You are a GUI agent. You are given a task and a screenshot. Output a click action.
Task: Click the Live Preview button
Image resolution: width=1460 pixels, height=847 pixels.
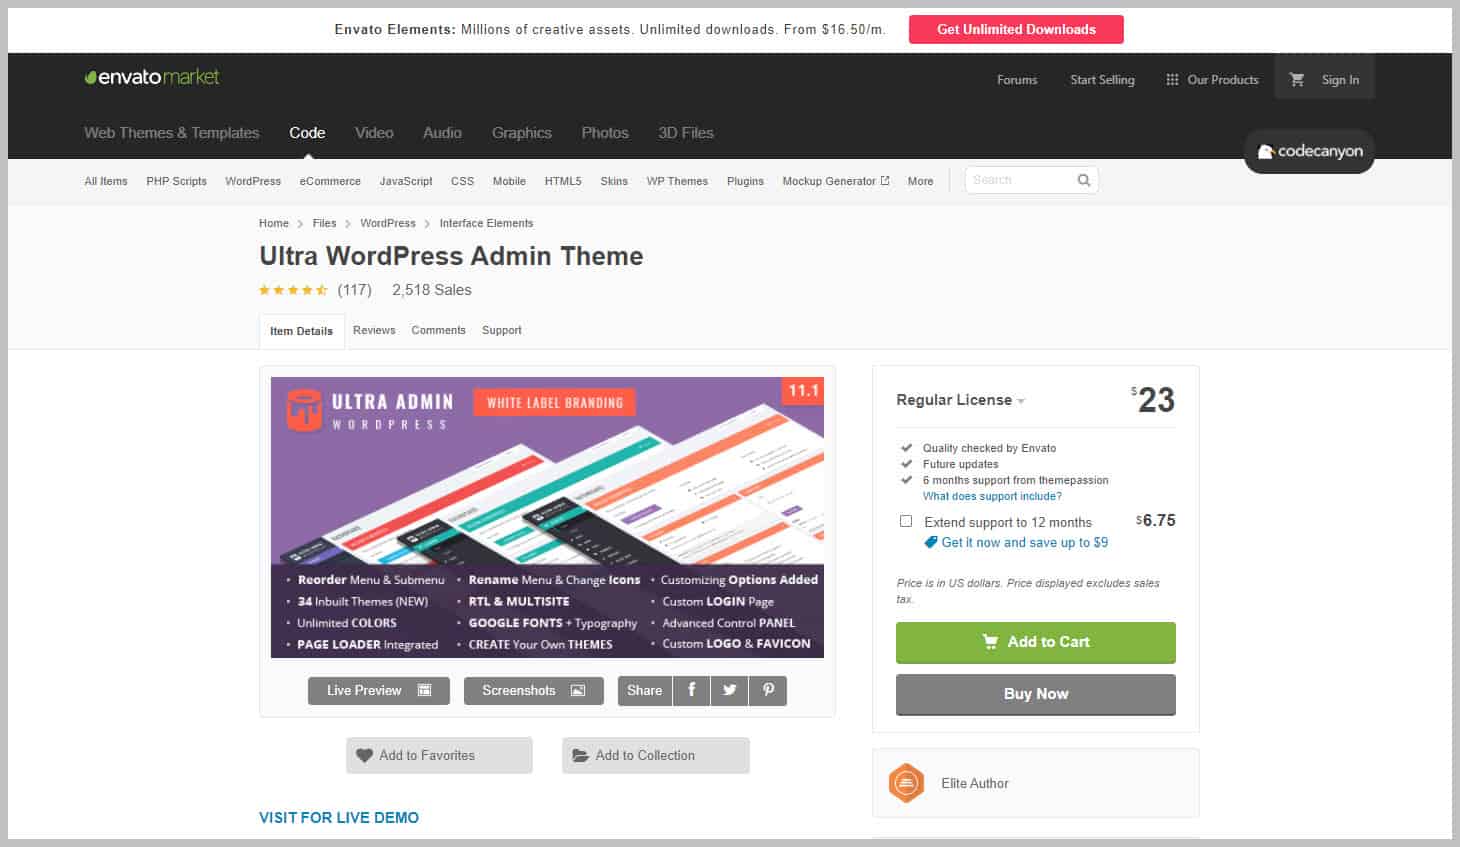[379, 690]
